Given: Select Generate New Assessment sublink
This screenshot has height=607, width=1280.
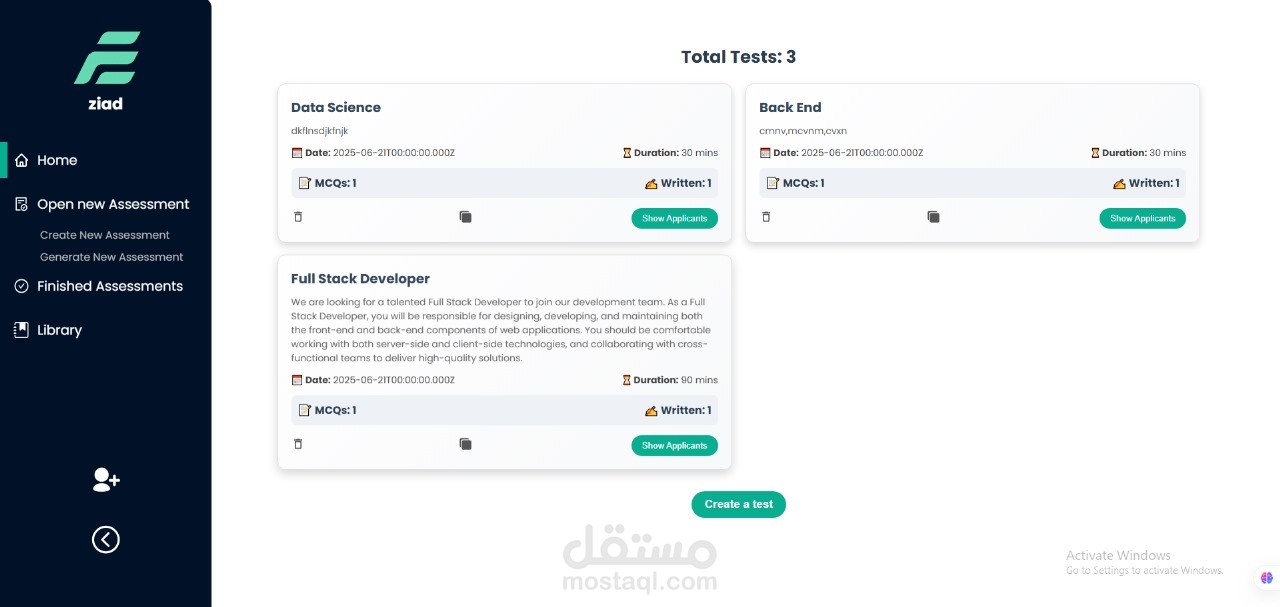Looking at the screenshot, I should tap(112, 257).
